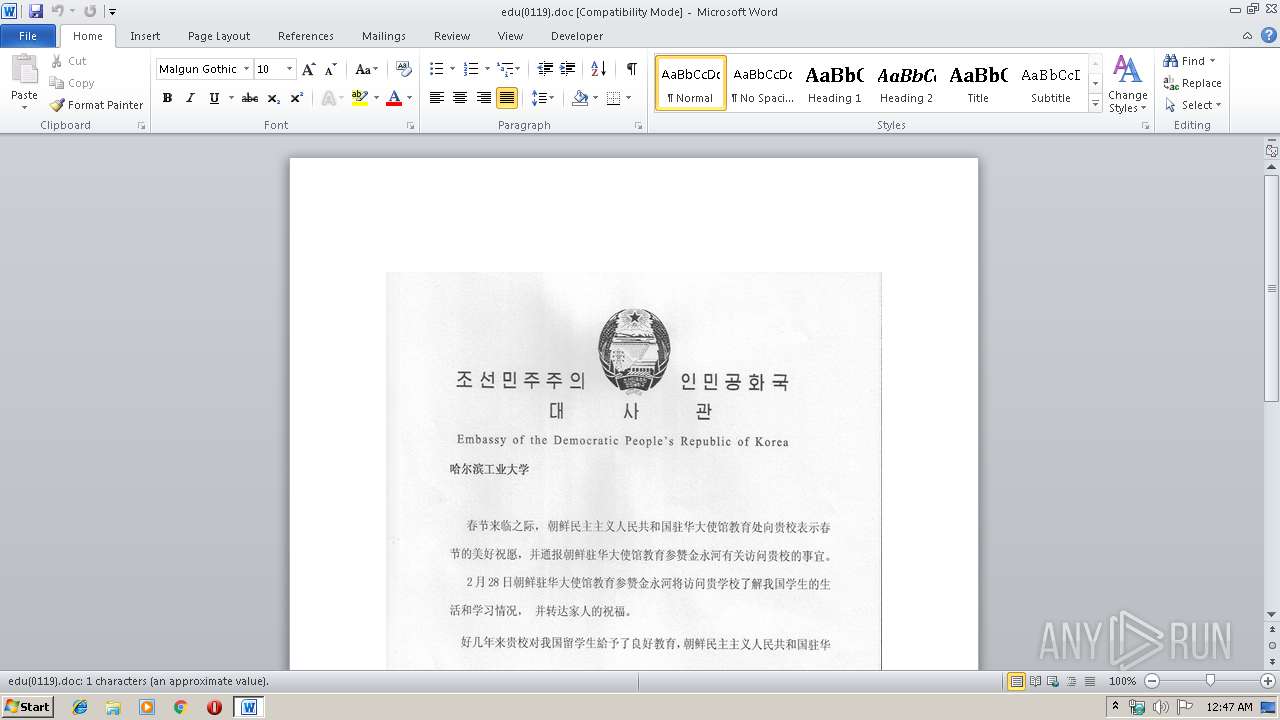Open line spacing dropdown

543,98
